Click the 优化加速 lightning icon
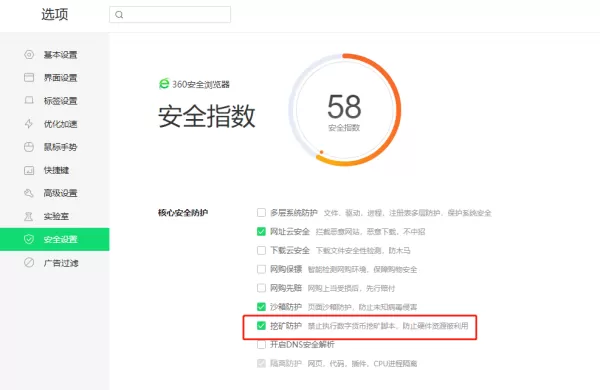The image size is (600, 390). pyautogui.click(x=29, y=124)
